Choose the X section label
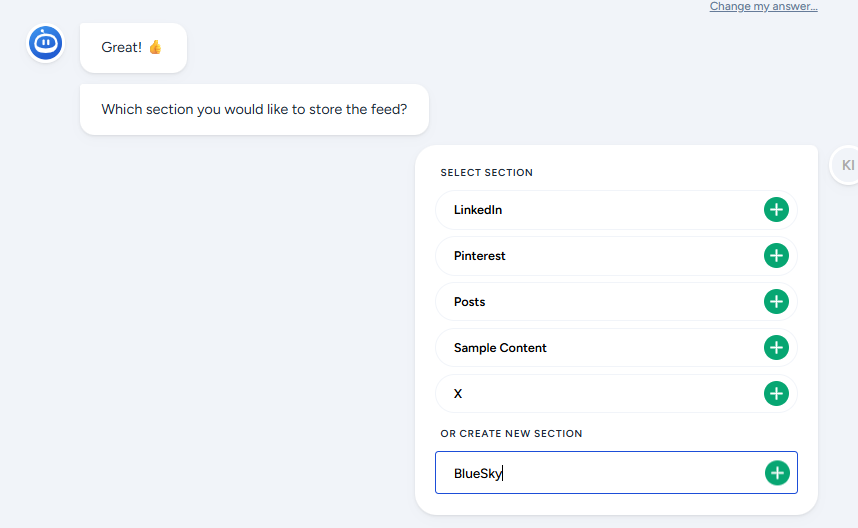Viewport: 858px width, 528px height. (458, 394)
